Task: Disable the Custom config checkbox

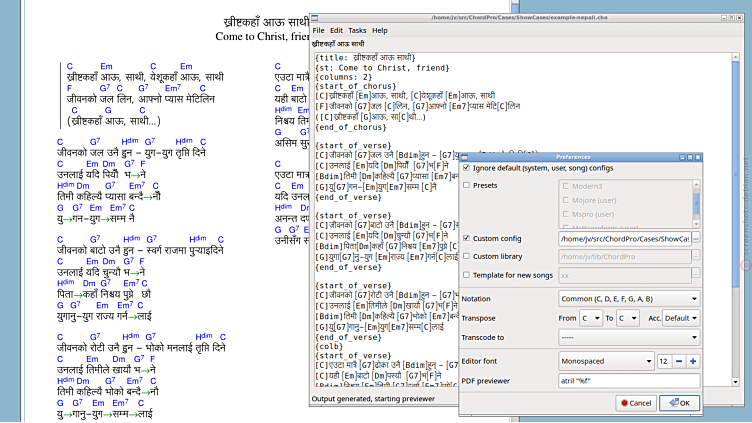Action: pos(466,239)
